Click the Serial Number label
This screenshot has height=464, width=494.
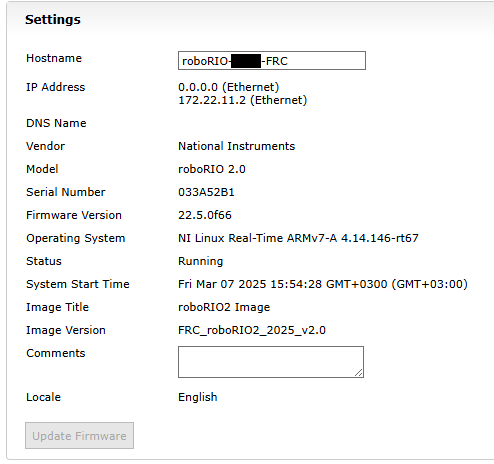pos(66,192)
